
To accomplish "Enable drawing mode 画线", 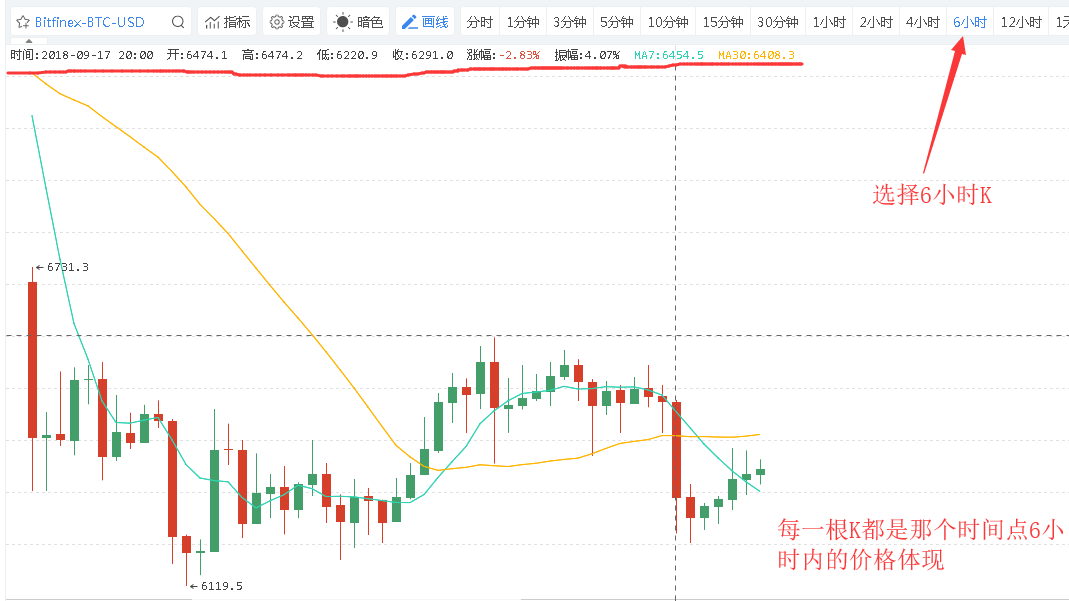I will coord(426,20).
